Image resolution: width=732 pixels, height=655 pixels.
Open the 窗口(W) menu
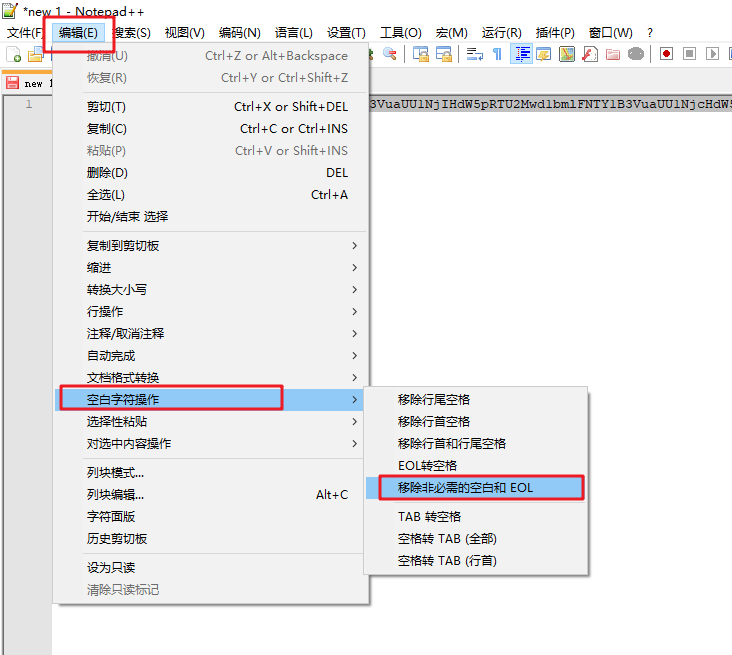[611, 33]
